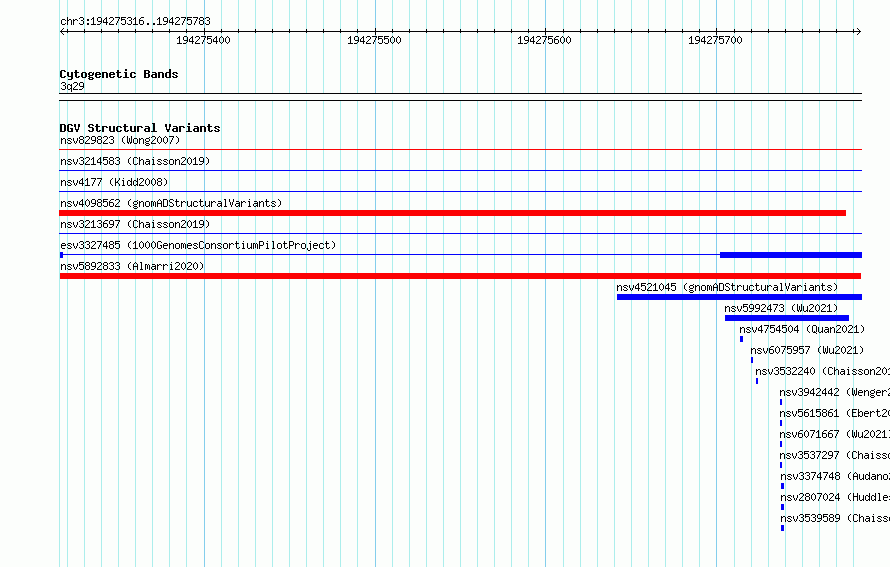890x567 pixels.
Task: Open the nsv3532240 Chaisson variant label
Action: pos(822,371)
